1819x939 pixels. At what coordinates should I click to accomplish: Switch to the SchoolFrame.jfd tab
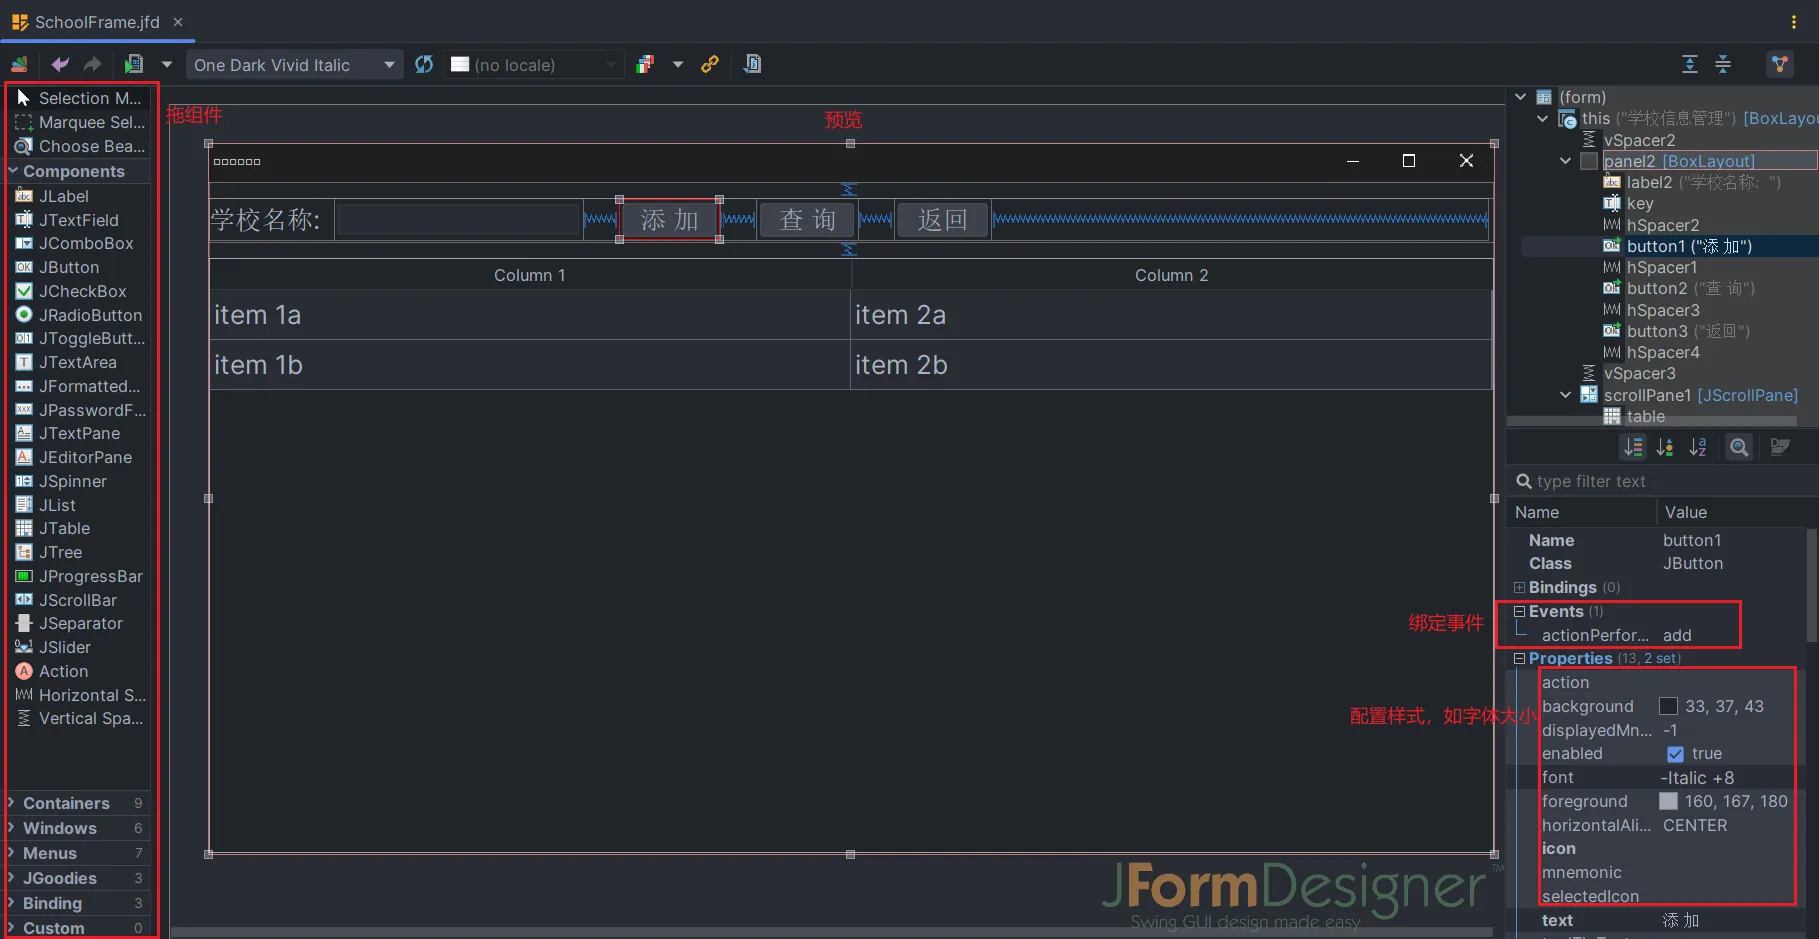click(x=96, y=22)
